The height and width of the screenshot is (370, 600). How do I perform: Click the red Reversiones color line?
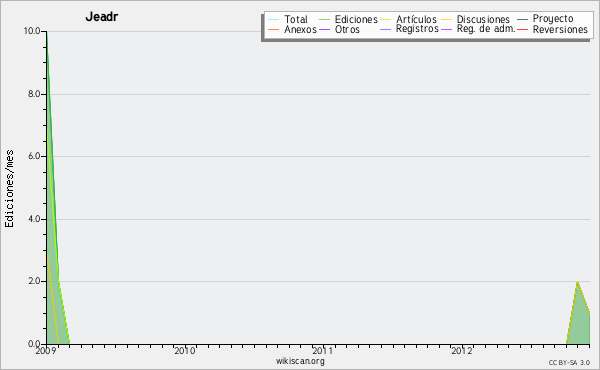(522, 29)
